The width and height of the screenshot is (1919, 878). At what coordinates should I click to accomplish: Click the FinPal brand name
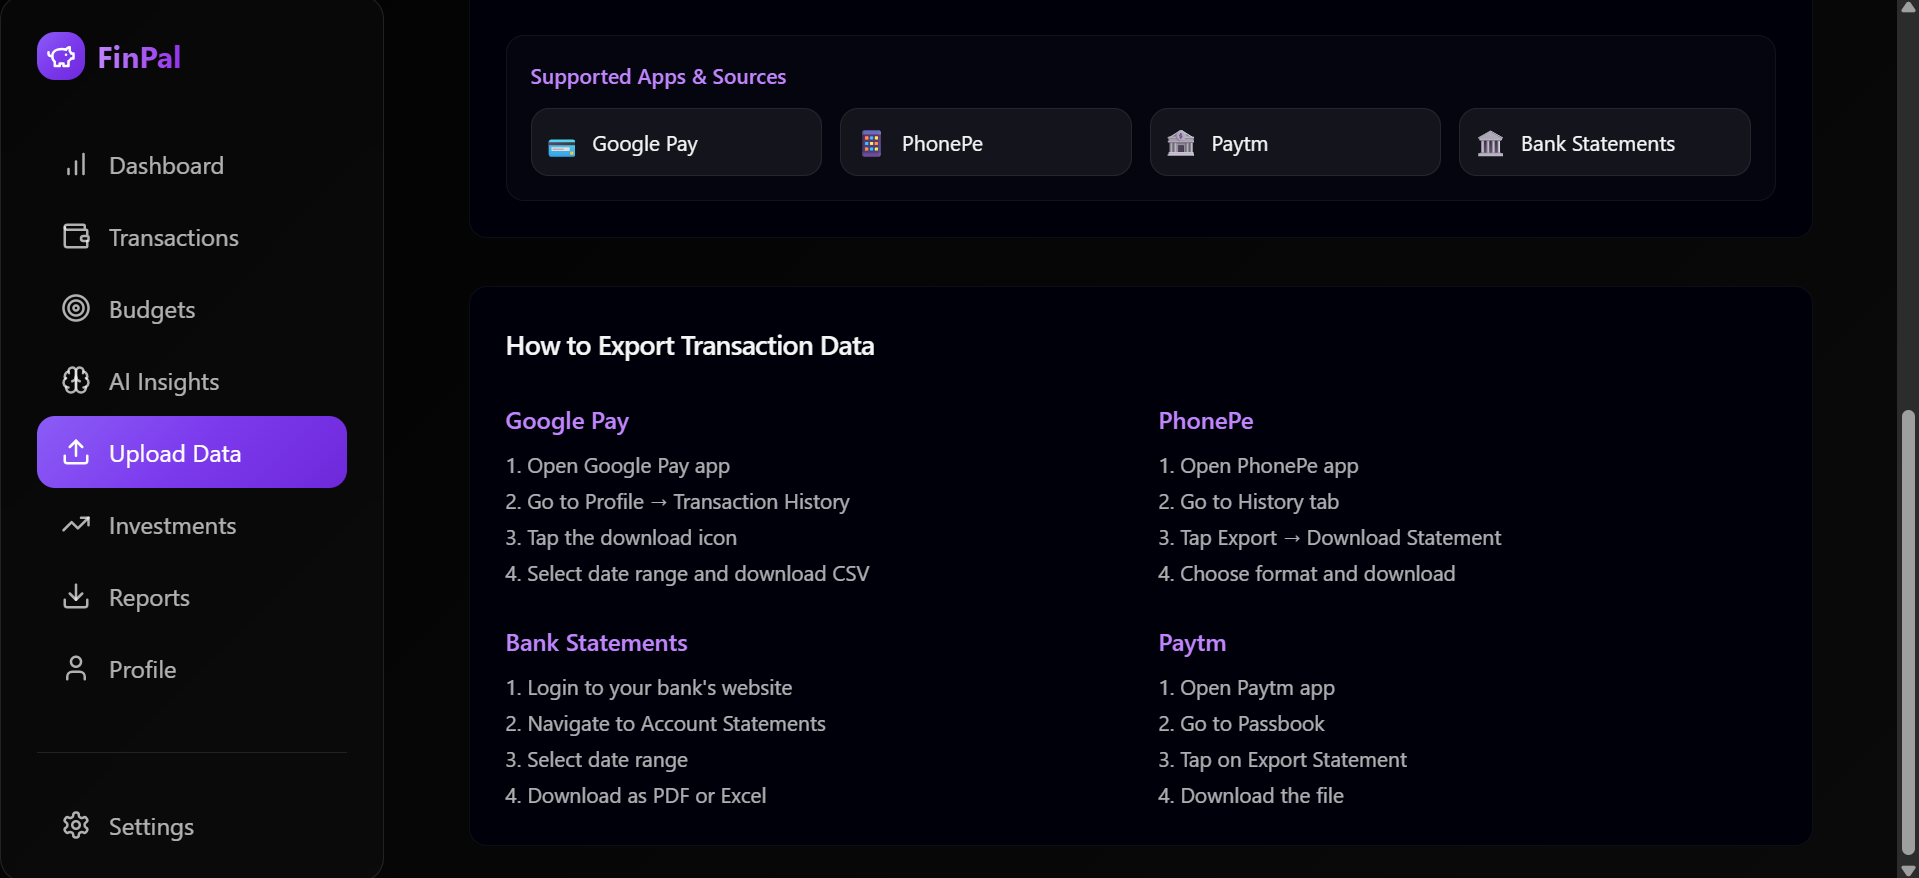pyautogui.click(x=139, y=57)
